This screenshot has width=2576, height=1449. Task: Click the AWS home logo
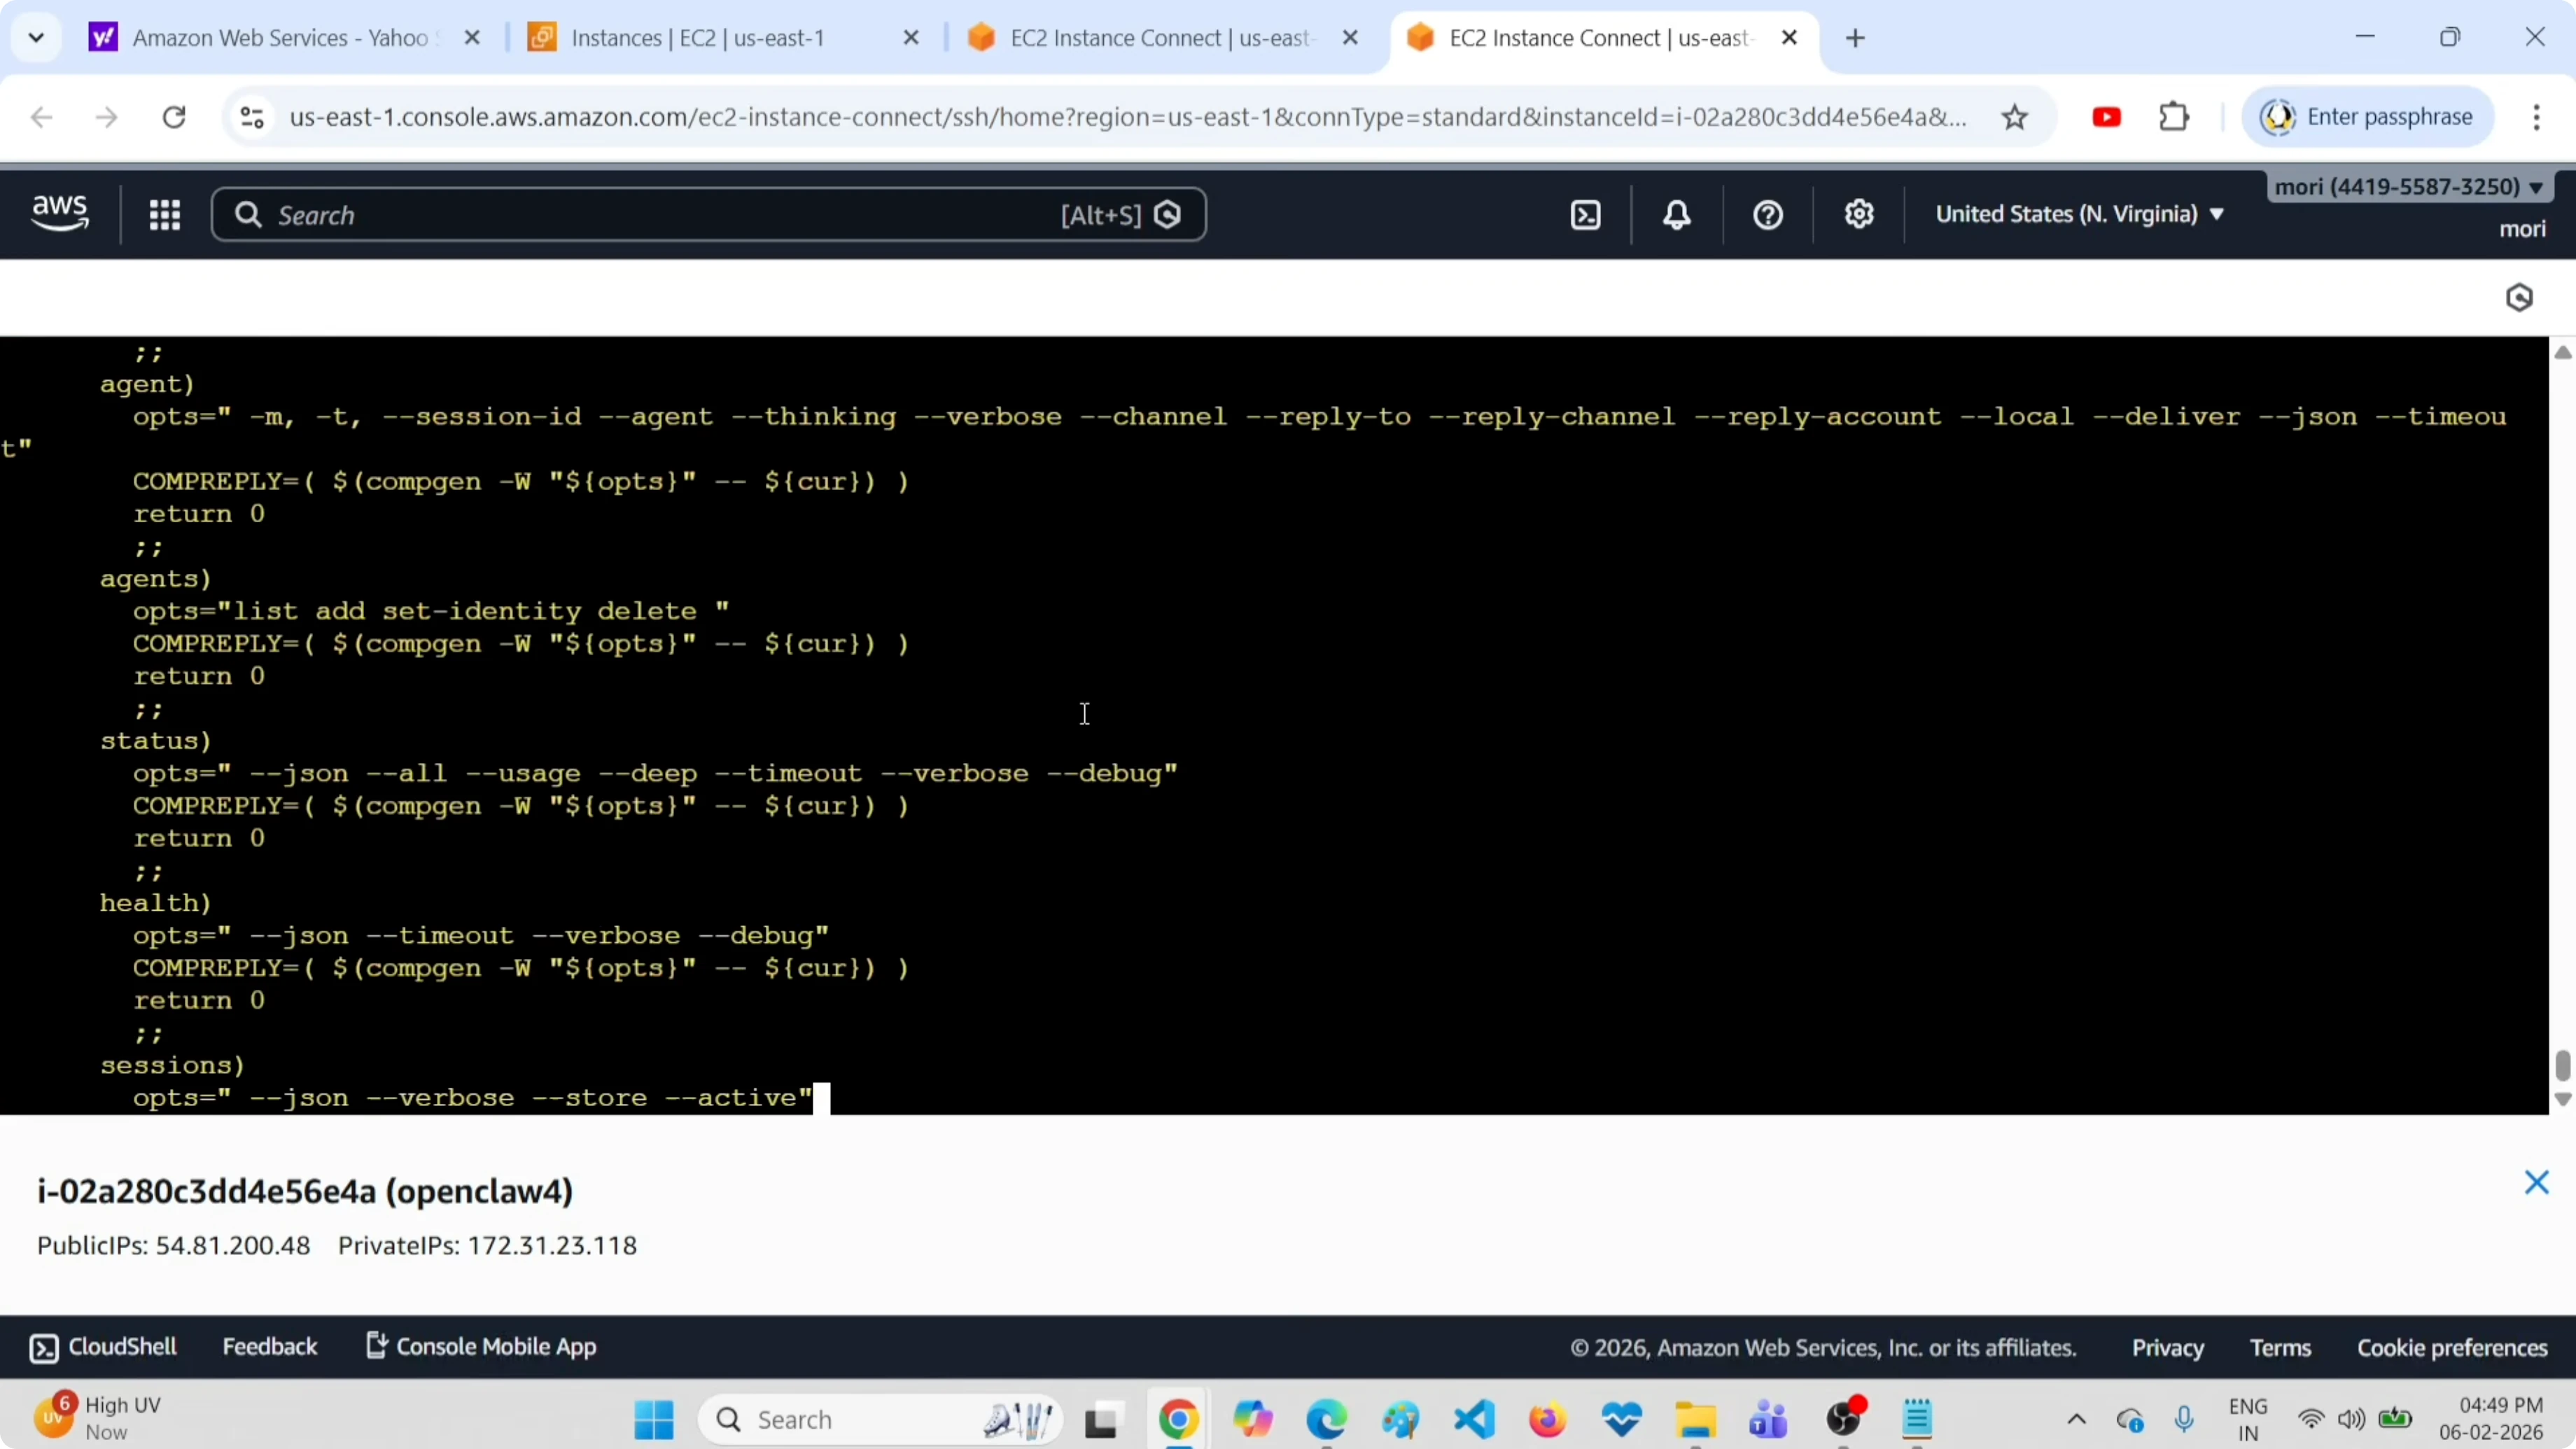[x=59, y=213]
